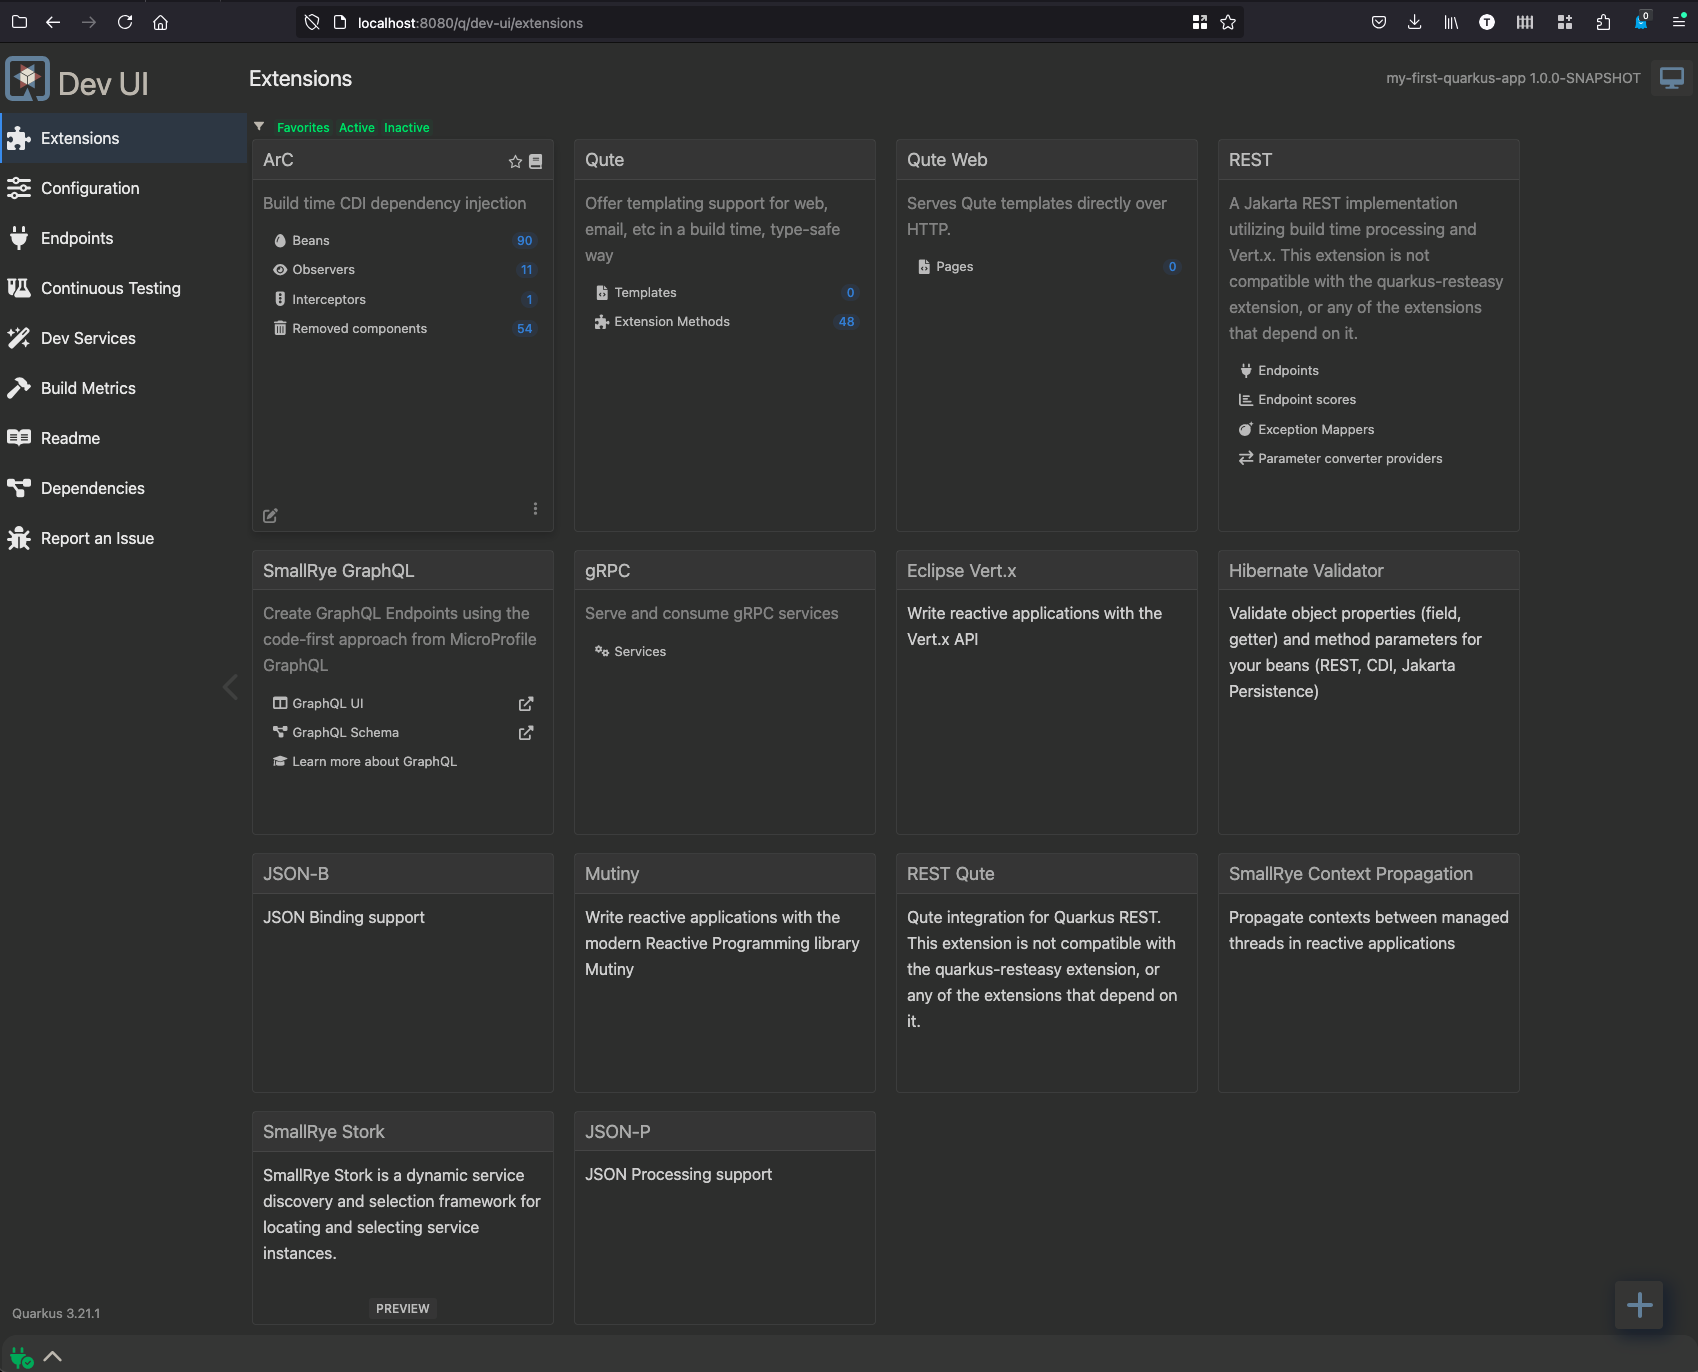The image size is (1698, 1372).
Task: Click the JSON-B card title
Action: click(296, 874)
